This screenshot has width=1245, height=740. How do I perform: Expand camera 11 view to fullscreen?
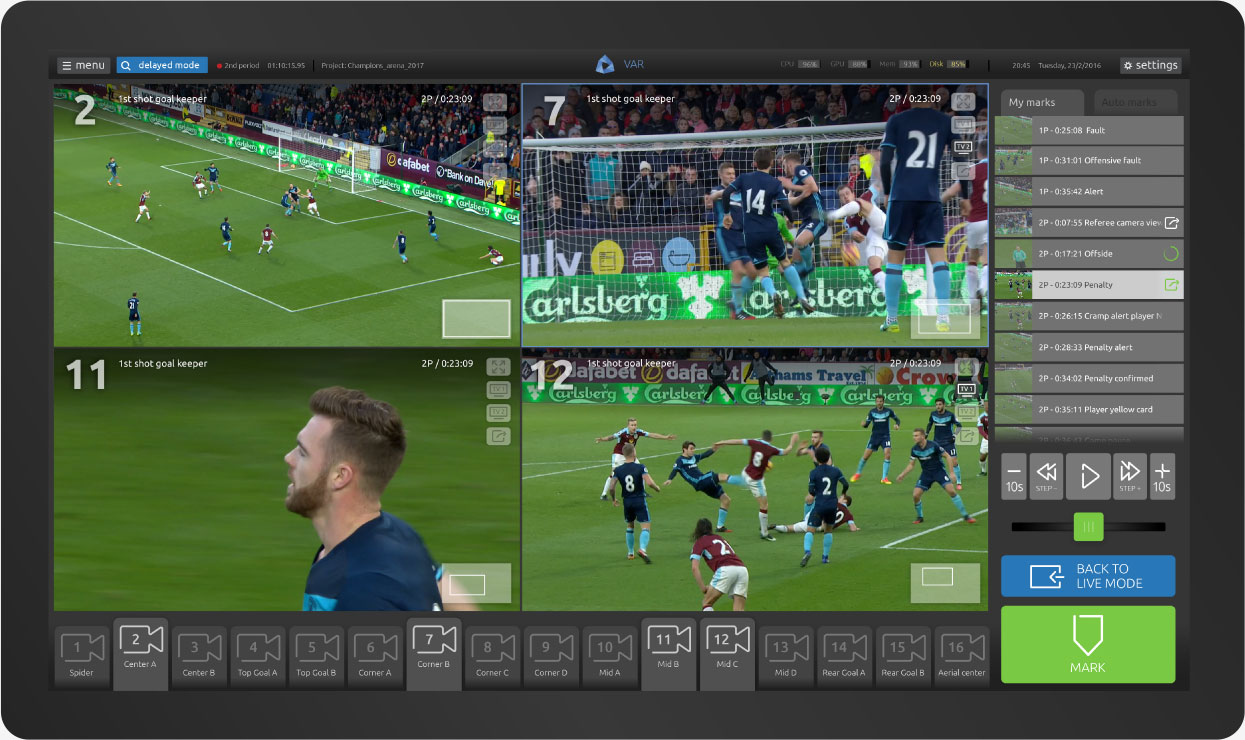(x=498, y=367)
